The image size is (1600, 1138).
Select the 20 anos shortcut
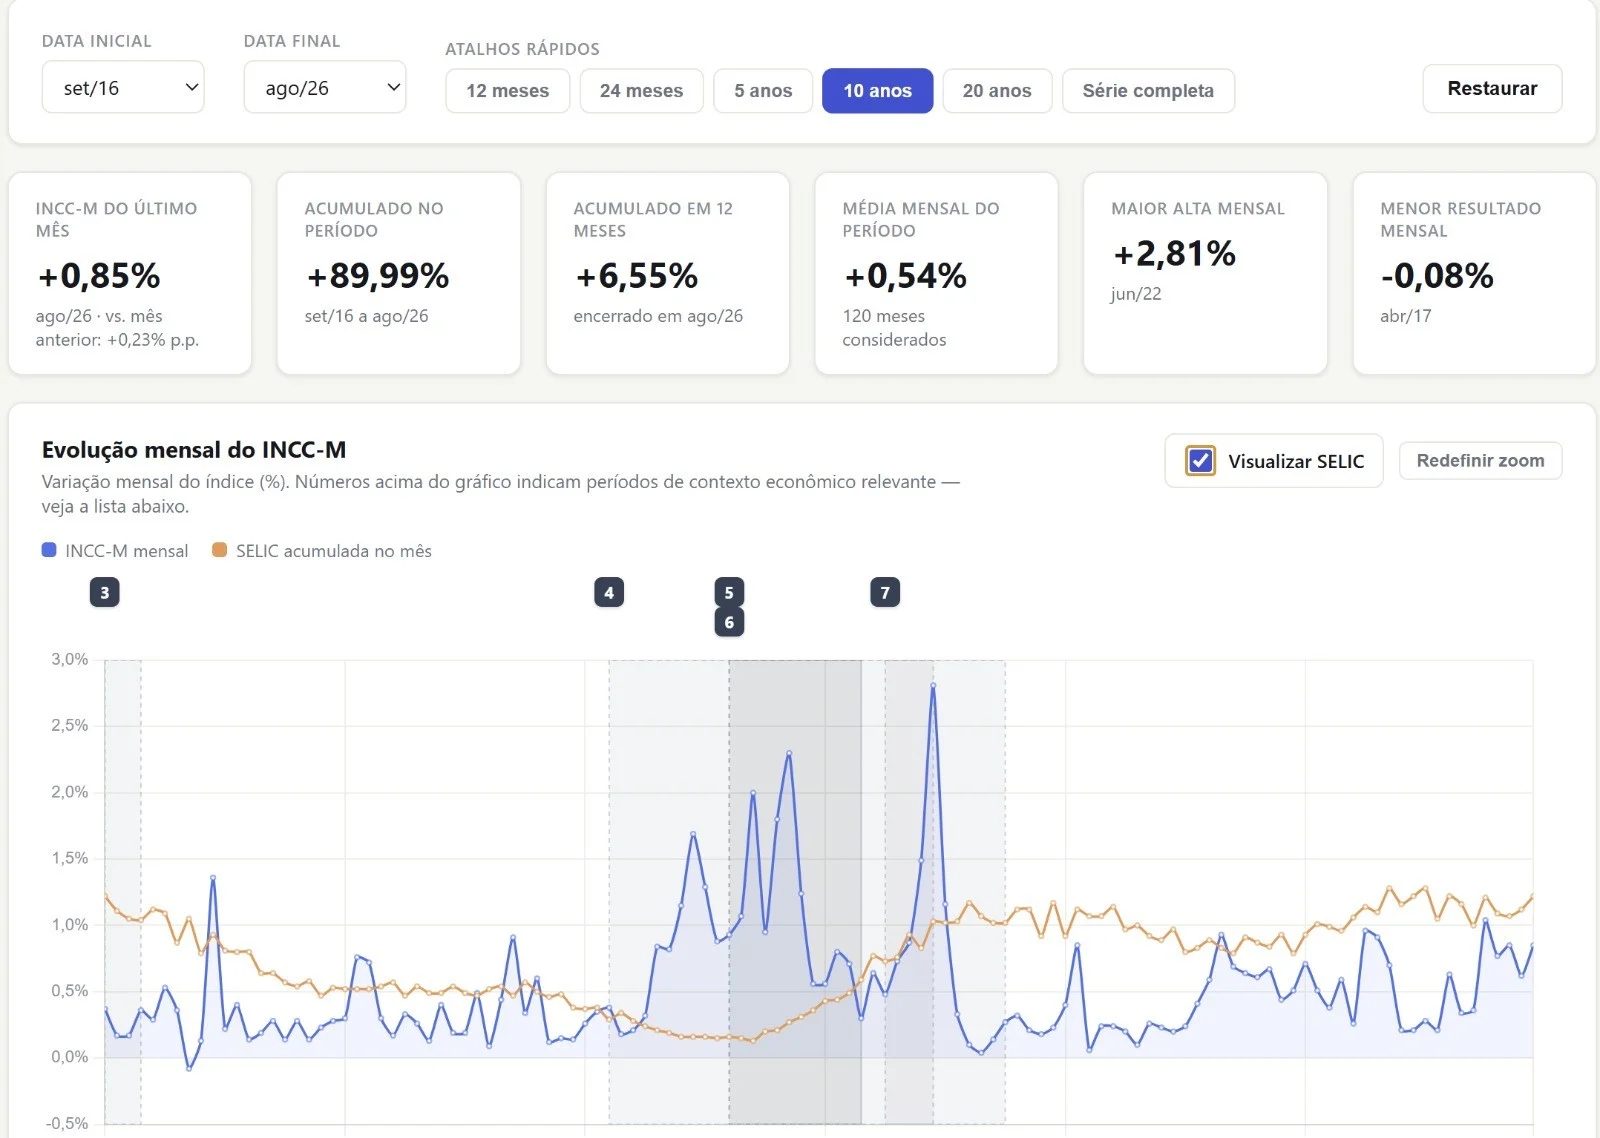click(x=997, y=91)
